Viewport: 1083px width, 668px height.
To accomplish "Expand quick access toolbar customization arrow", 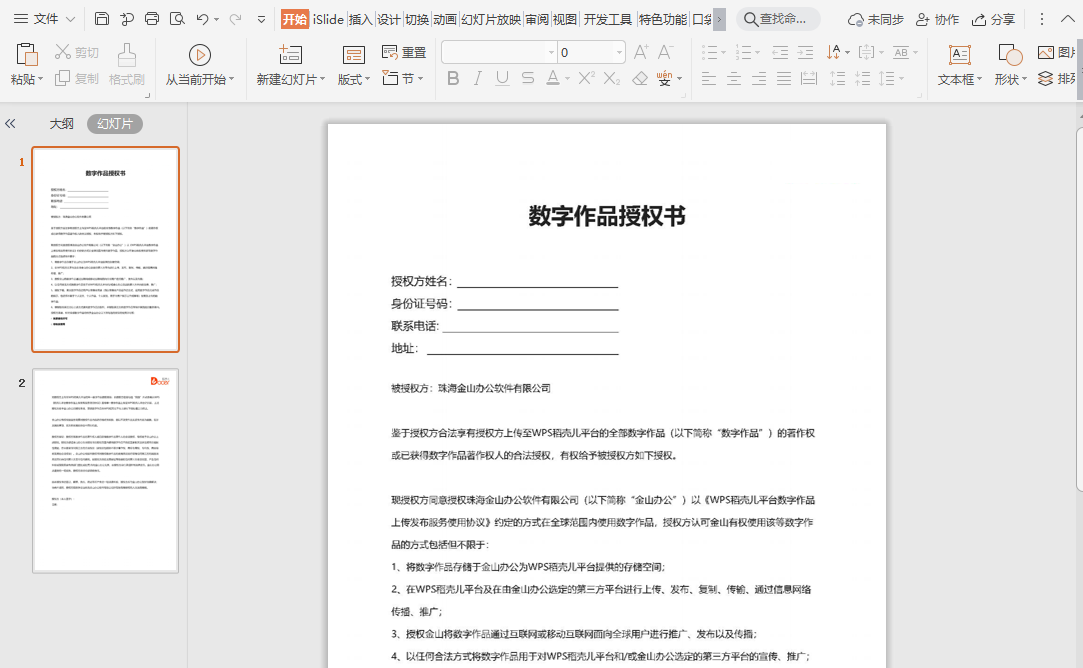I will (261, 19).
